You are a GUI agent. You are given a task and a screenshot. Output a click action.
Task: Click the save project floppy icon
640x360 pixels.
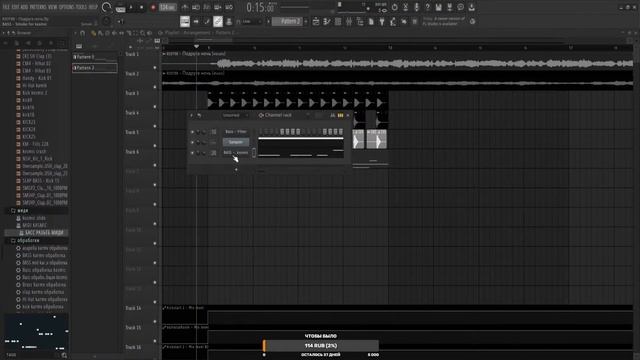(x=438, y=7)
